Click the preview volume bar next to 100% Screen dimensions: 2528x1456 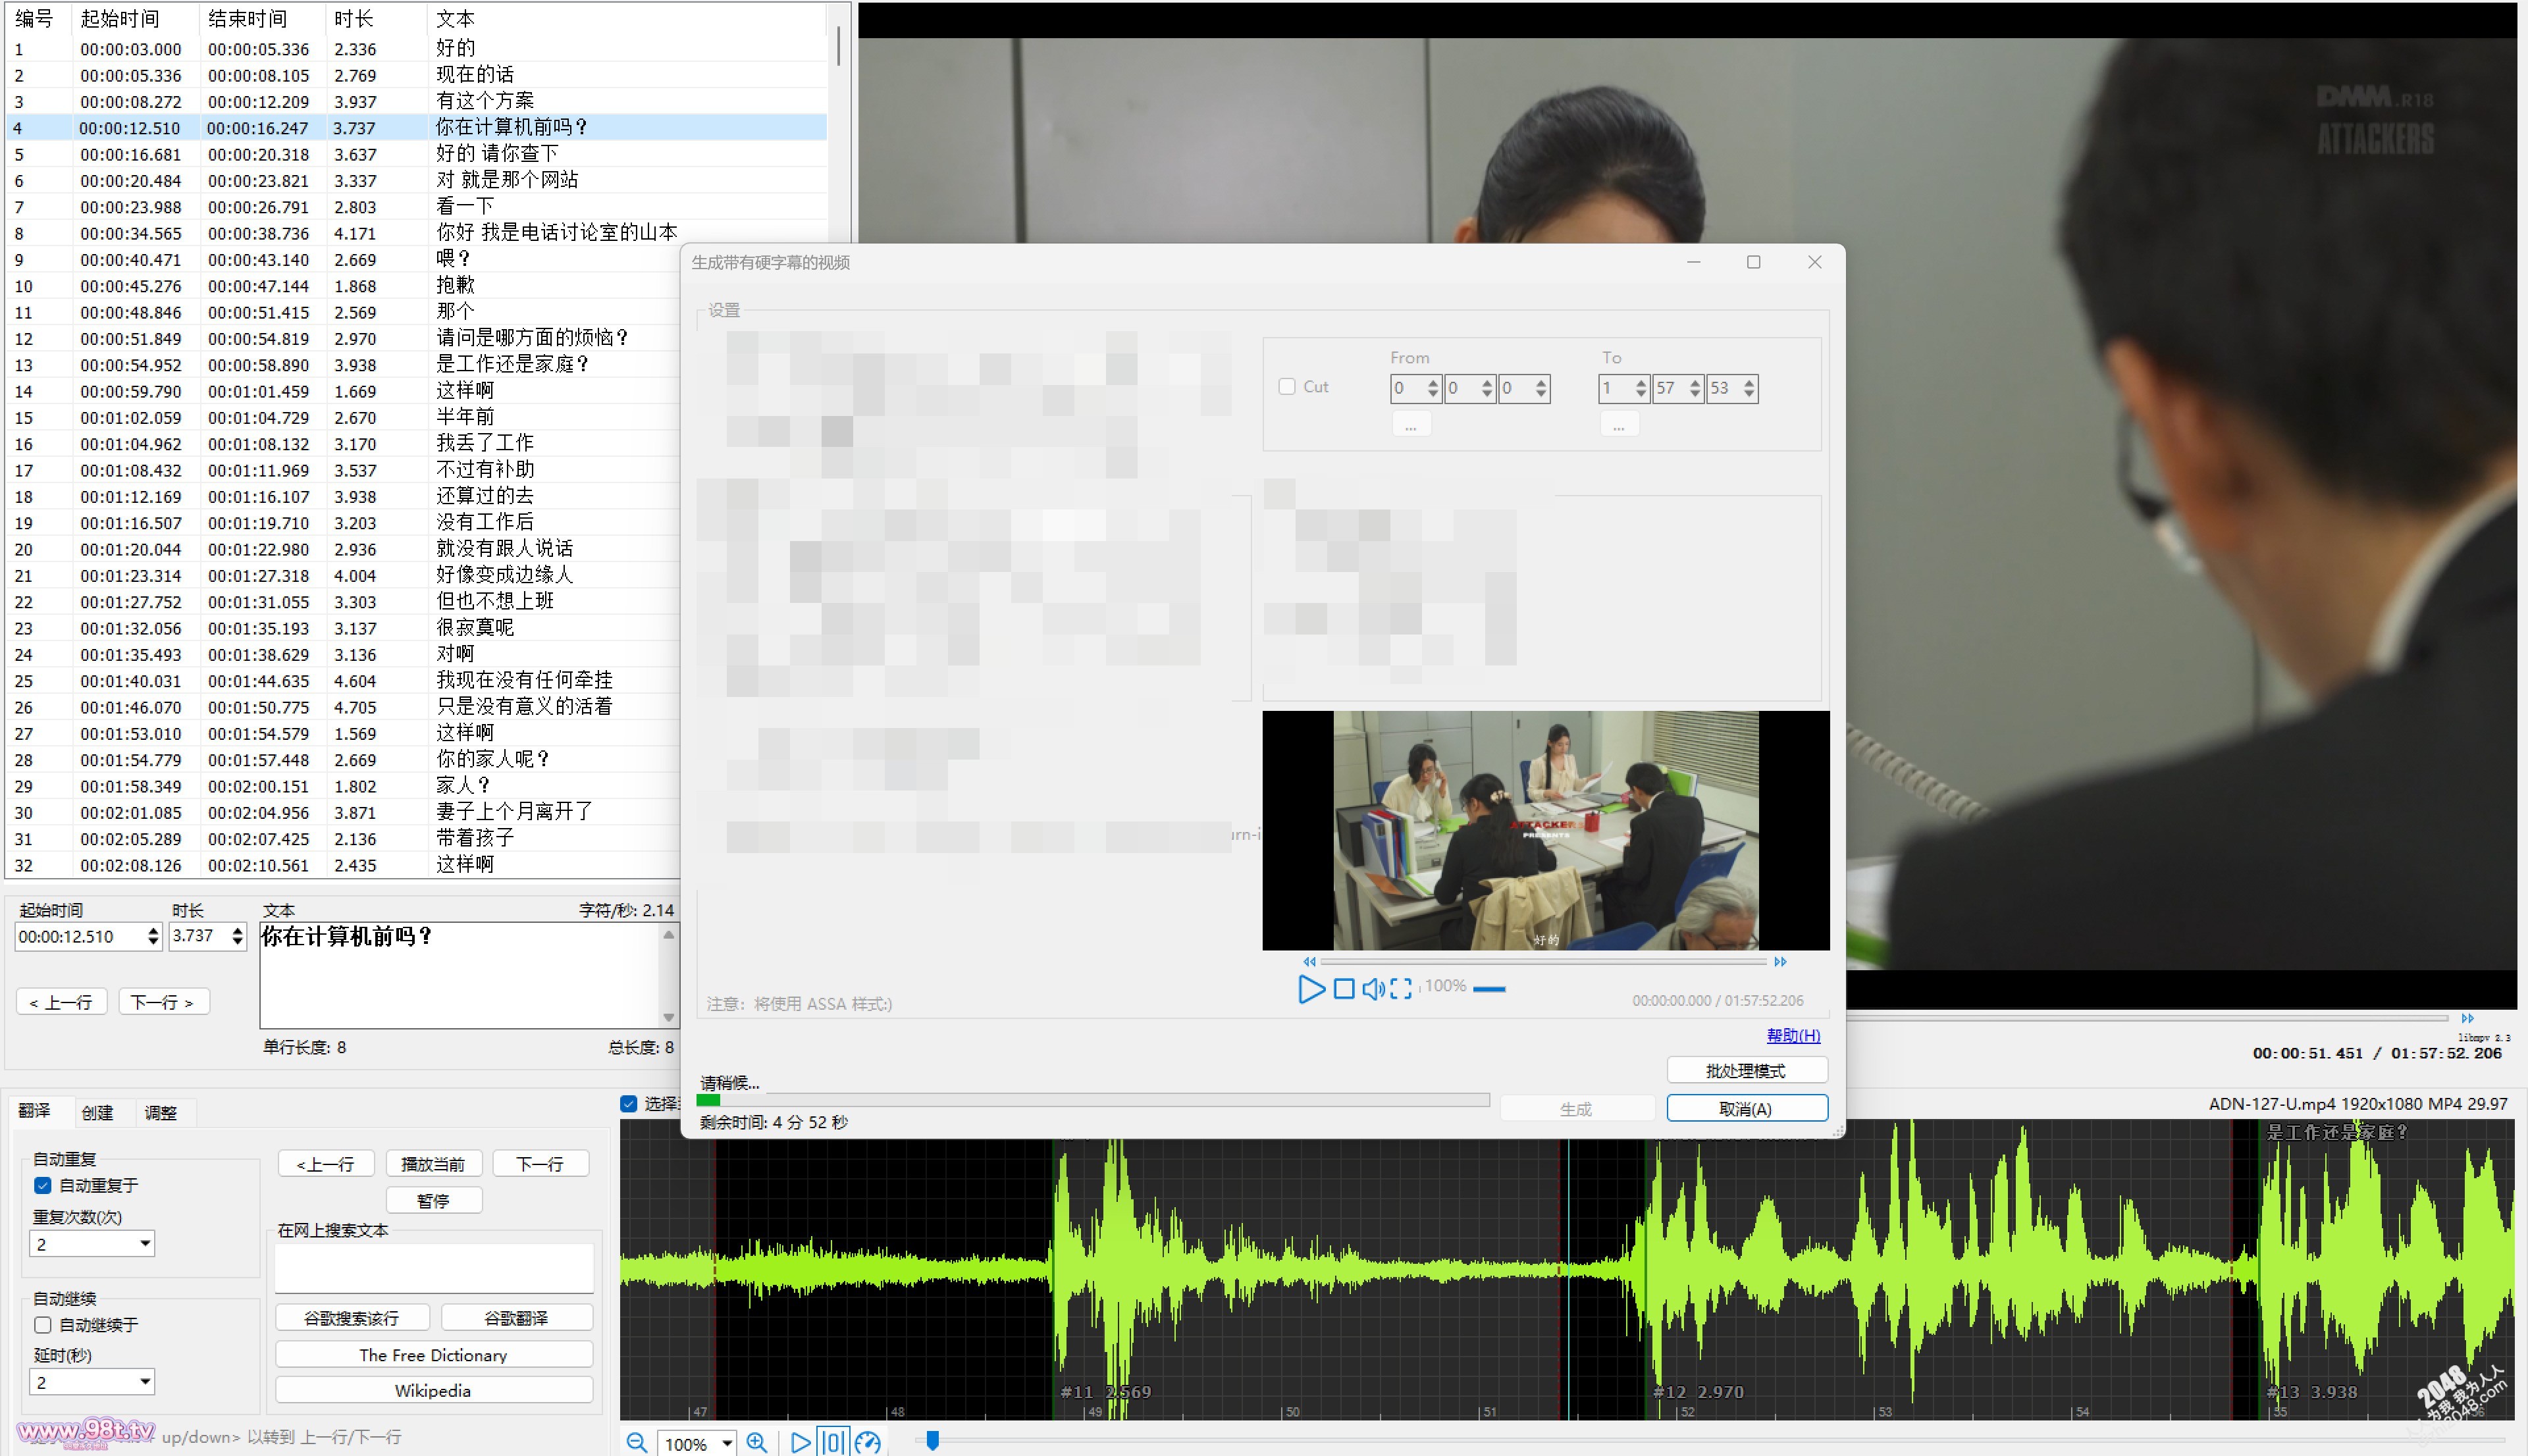tap(1489, 989)
